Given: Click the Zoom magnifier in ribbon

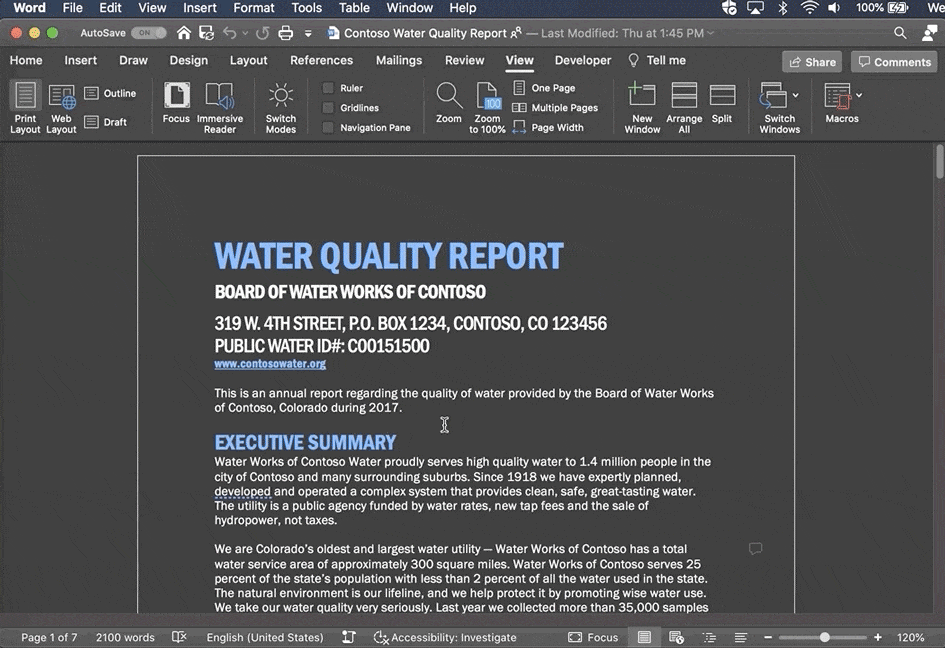Looking at the screenshot, I should coord(449,97).
